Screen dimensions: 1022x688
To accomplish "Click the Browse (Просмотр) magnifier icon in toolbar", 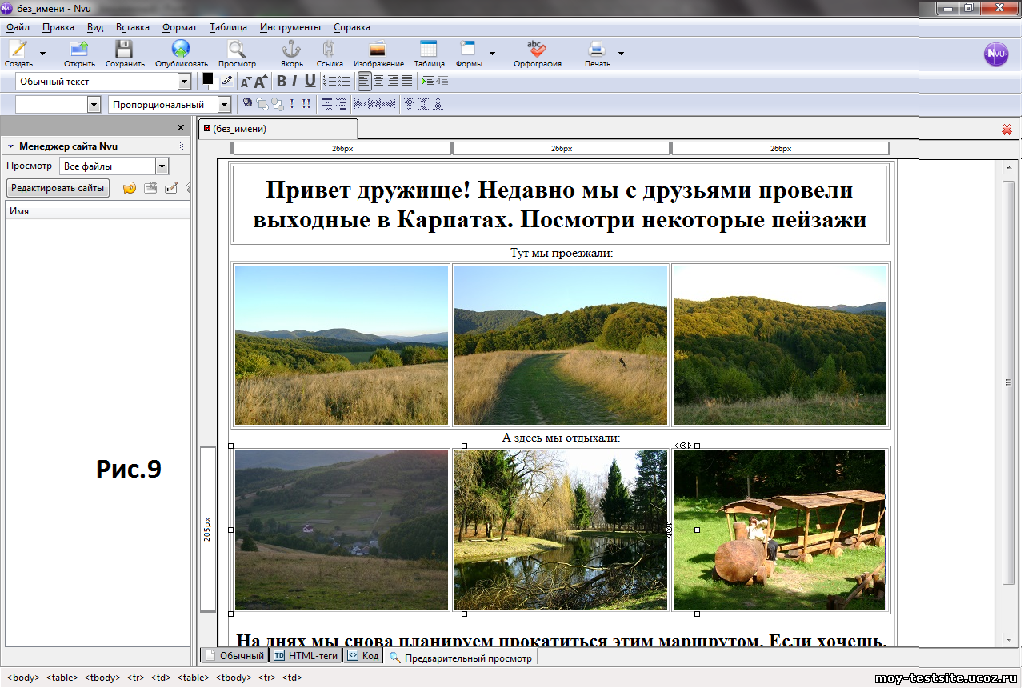I will pyautogui.click(x=236, y=49).
